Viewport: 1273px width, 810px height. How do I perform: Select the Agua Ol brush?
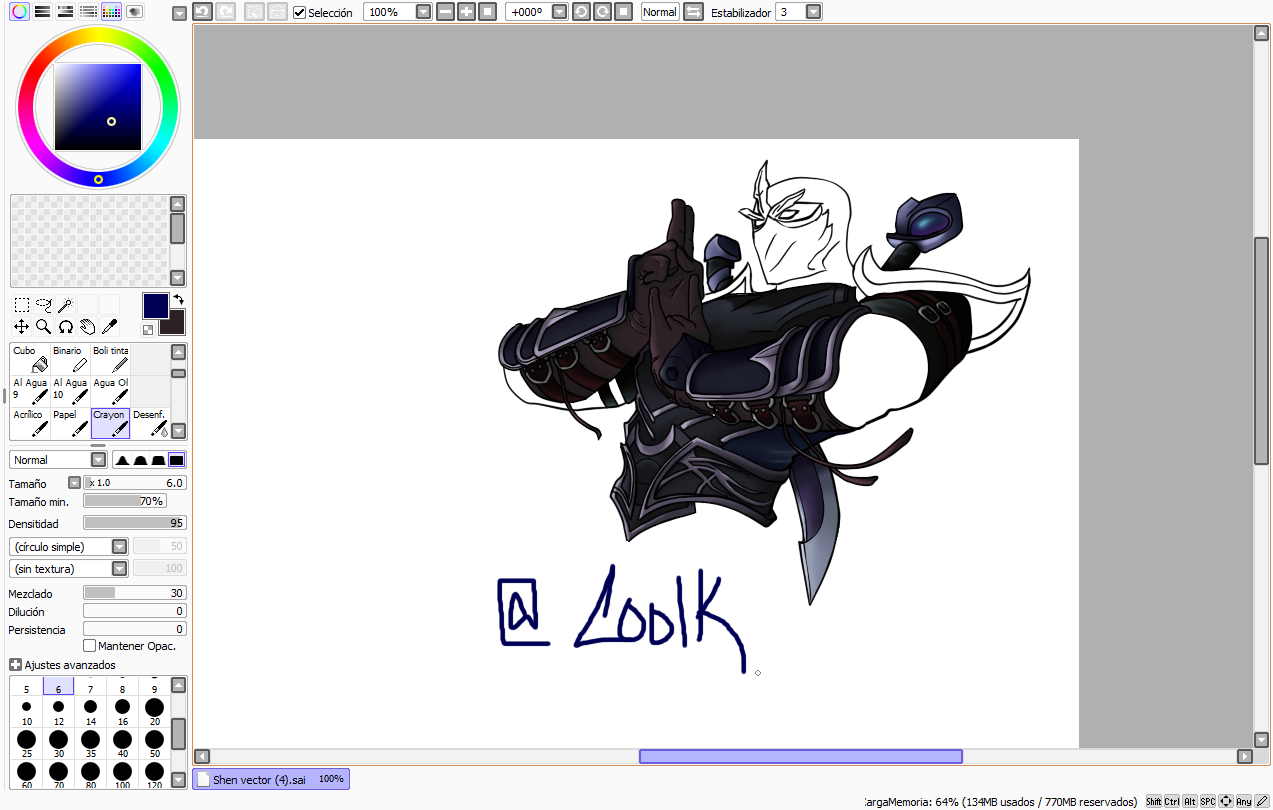(x=110, y=390)
